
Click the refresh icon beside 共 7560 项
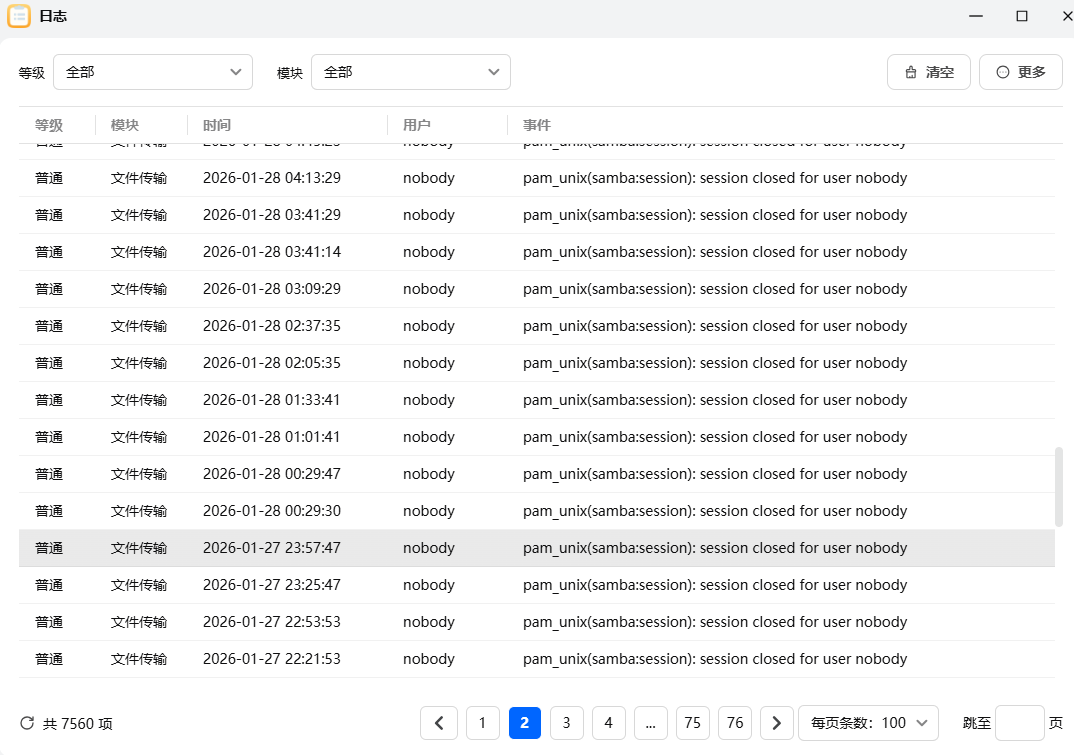coord(27,723)
